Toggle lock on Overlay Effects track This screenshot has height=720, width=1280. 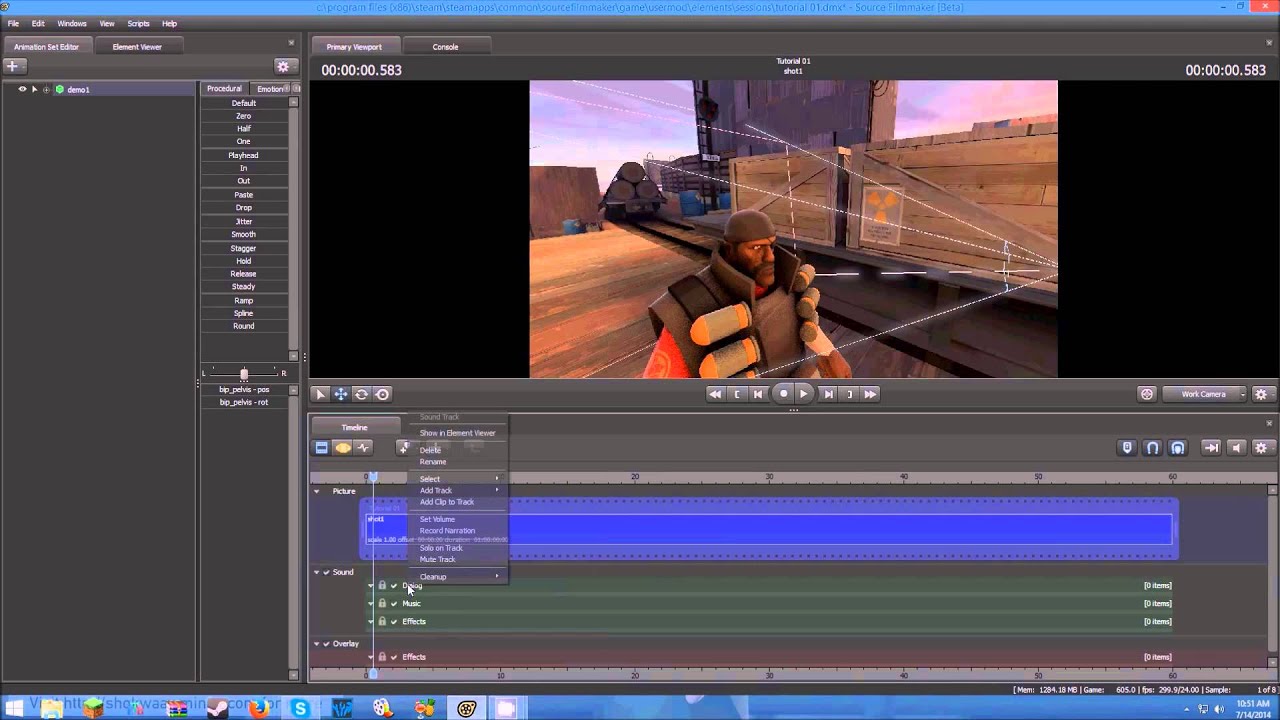[x=382, y=657]
